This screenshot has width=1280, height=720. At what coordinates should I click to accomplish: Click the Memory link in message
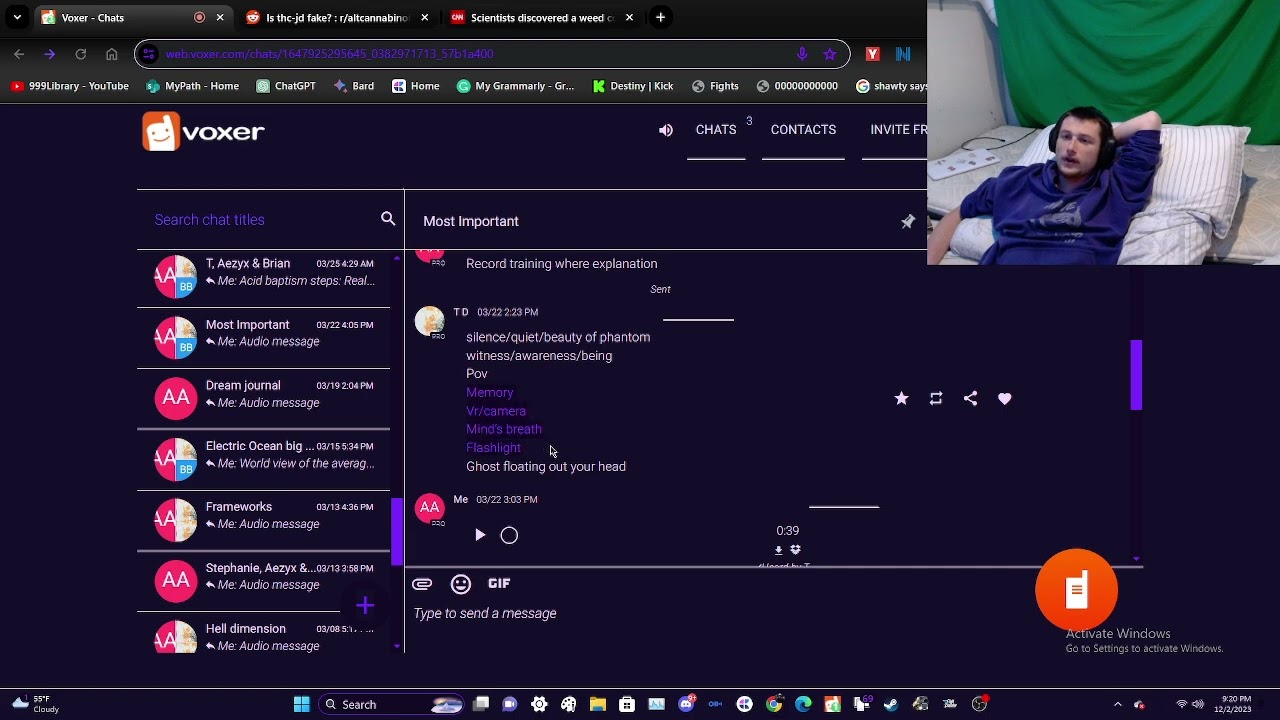490,393
